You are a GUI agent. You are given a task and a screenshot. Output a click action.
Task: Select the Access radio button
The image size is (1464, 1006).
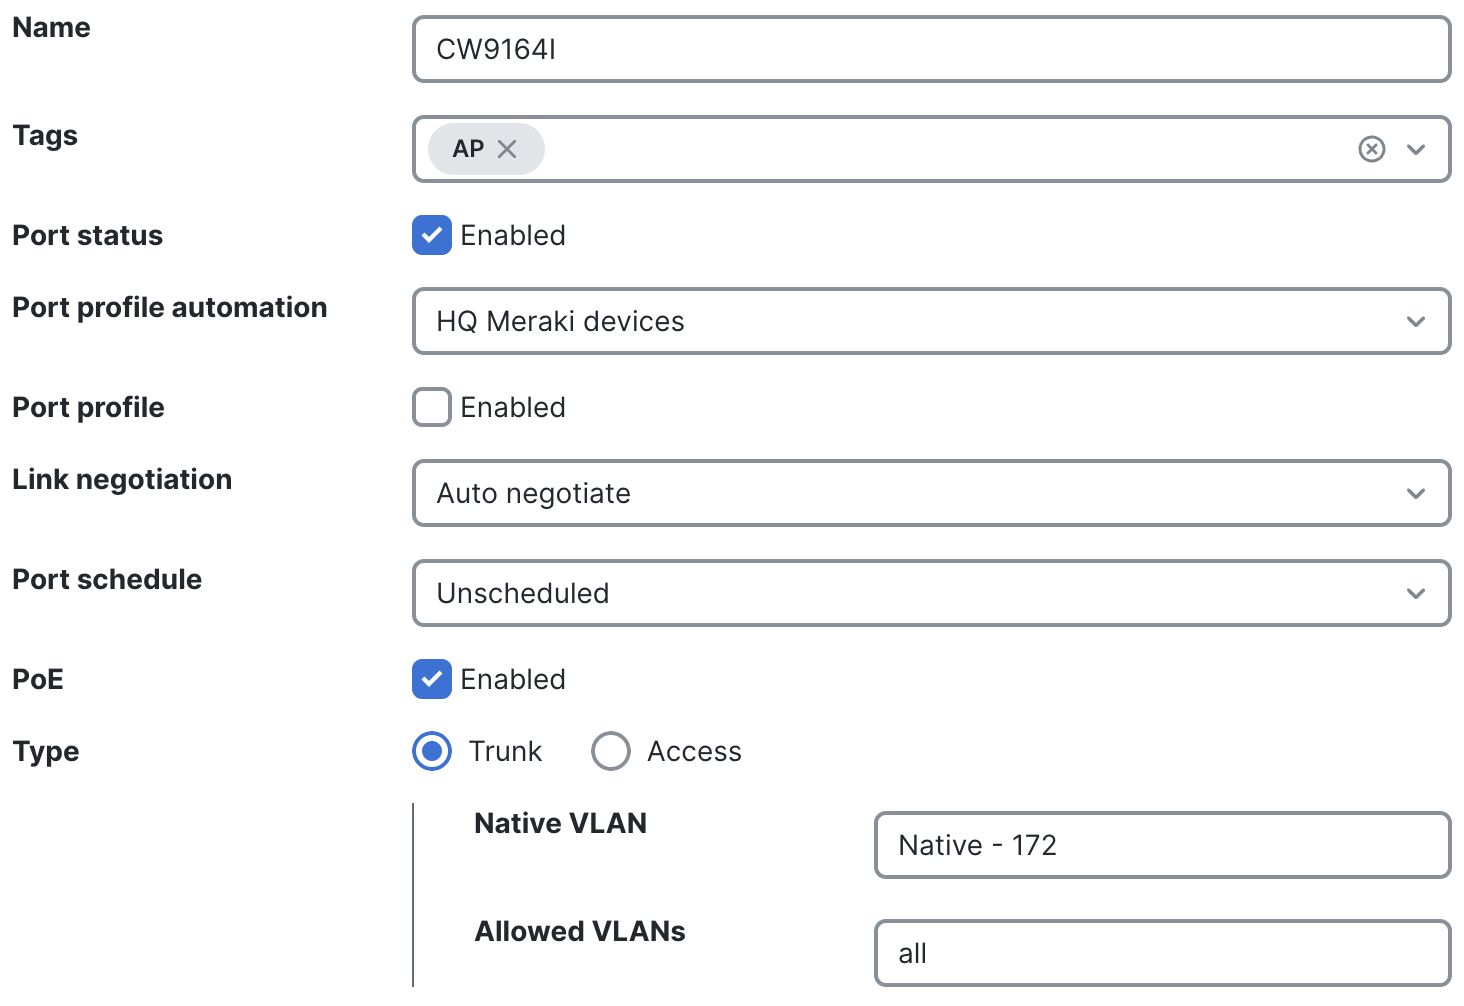(x=611, y=751)
